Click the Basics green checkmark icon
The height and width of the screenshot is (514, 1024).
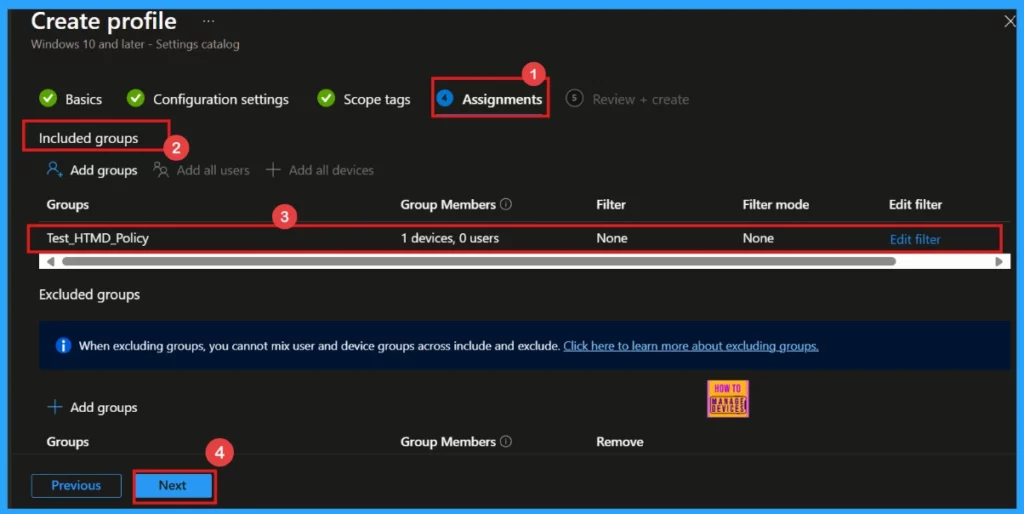click(x=48, y=99)
